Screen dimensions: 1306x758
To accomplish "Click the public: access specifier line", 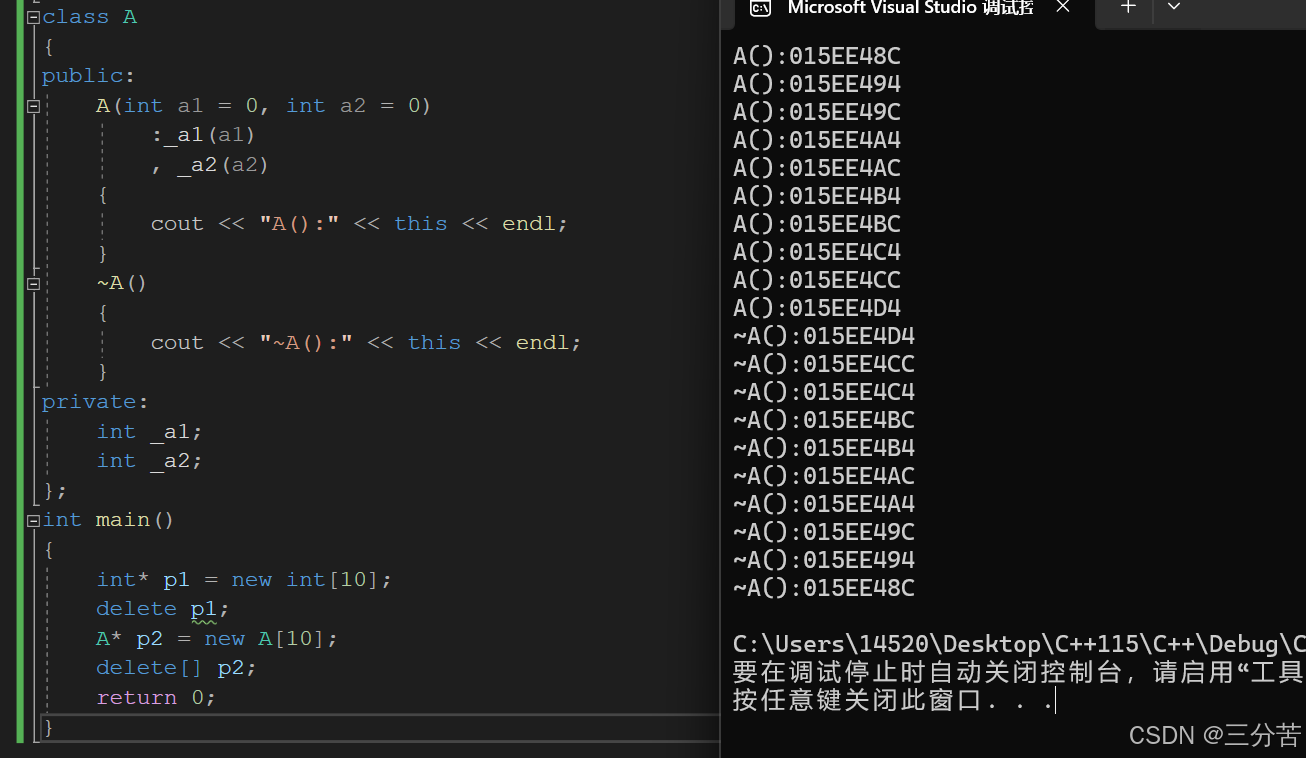I will click(88, 76).
